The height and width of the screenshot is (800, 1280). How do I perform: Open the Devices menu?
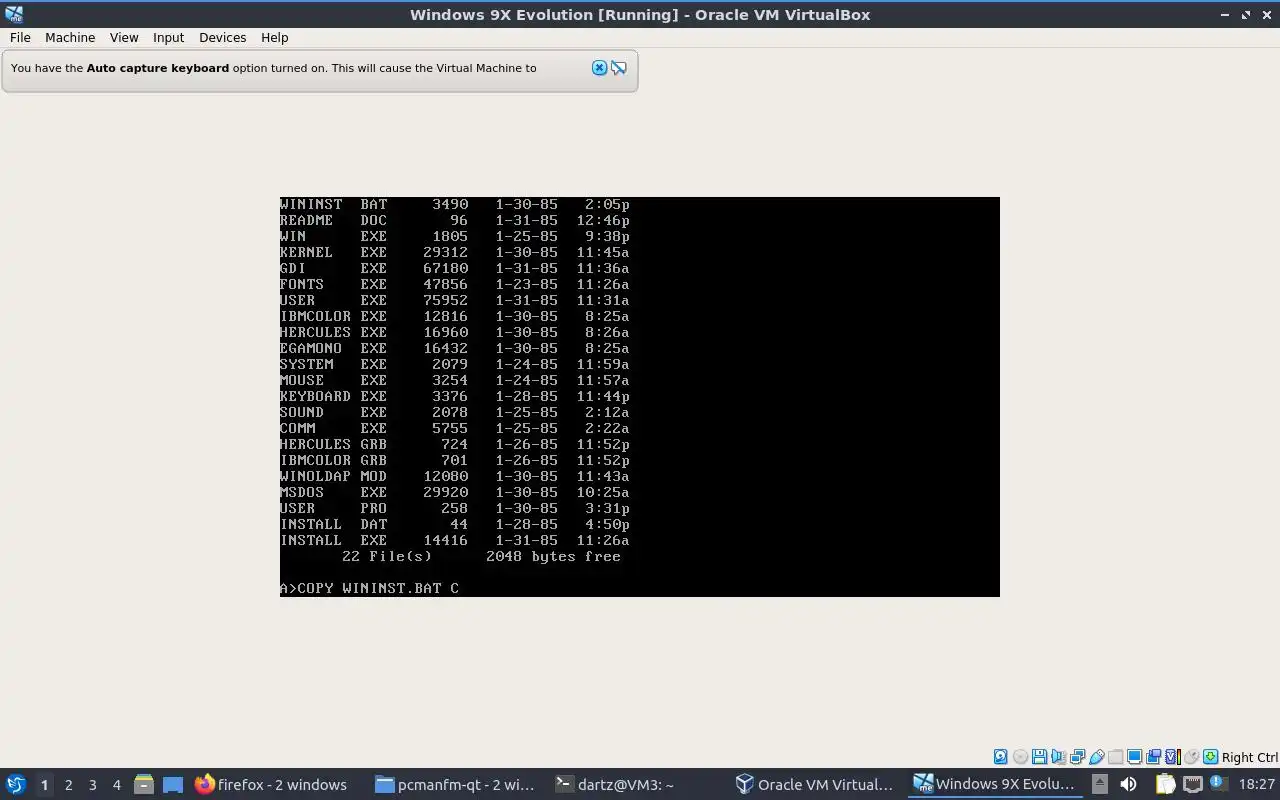[x=222, y=37]
